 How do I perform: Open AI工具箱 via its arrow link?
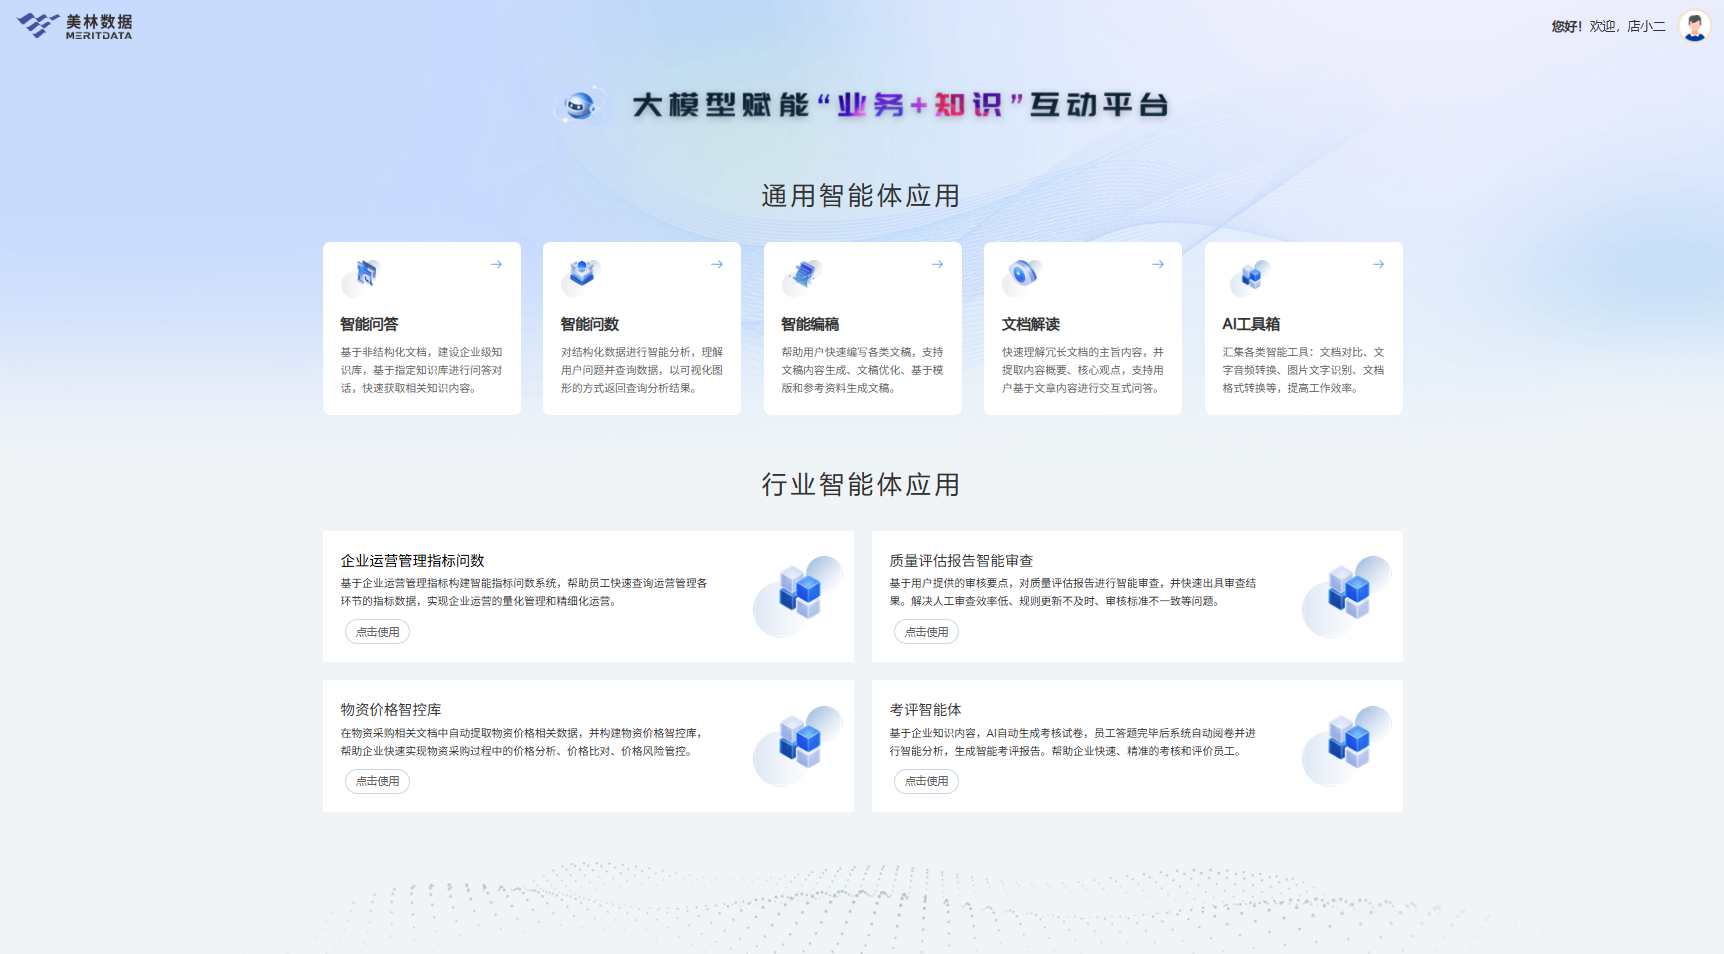1378,264
